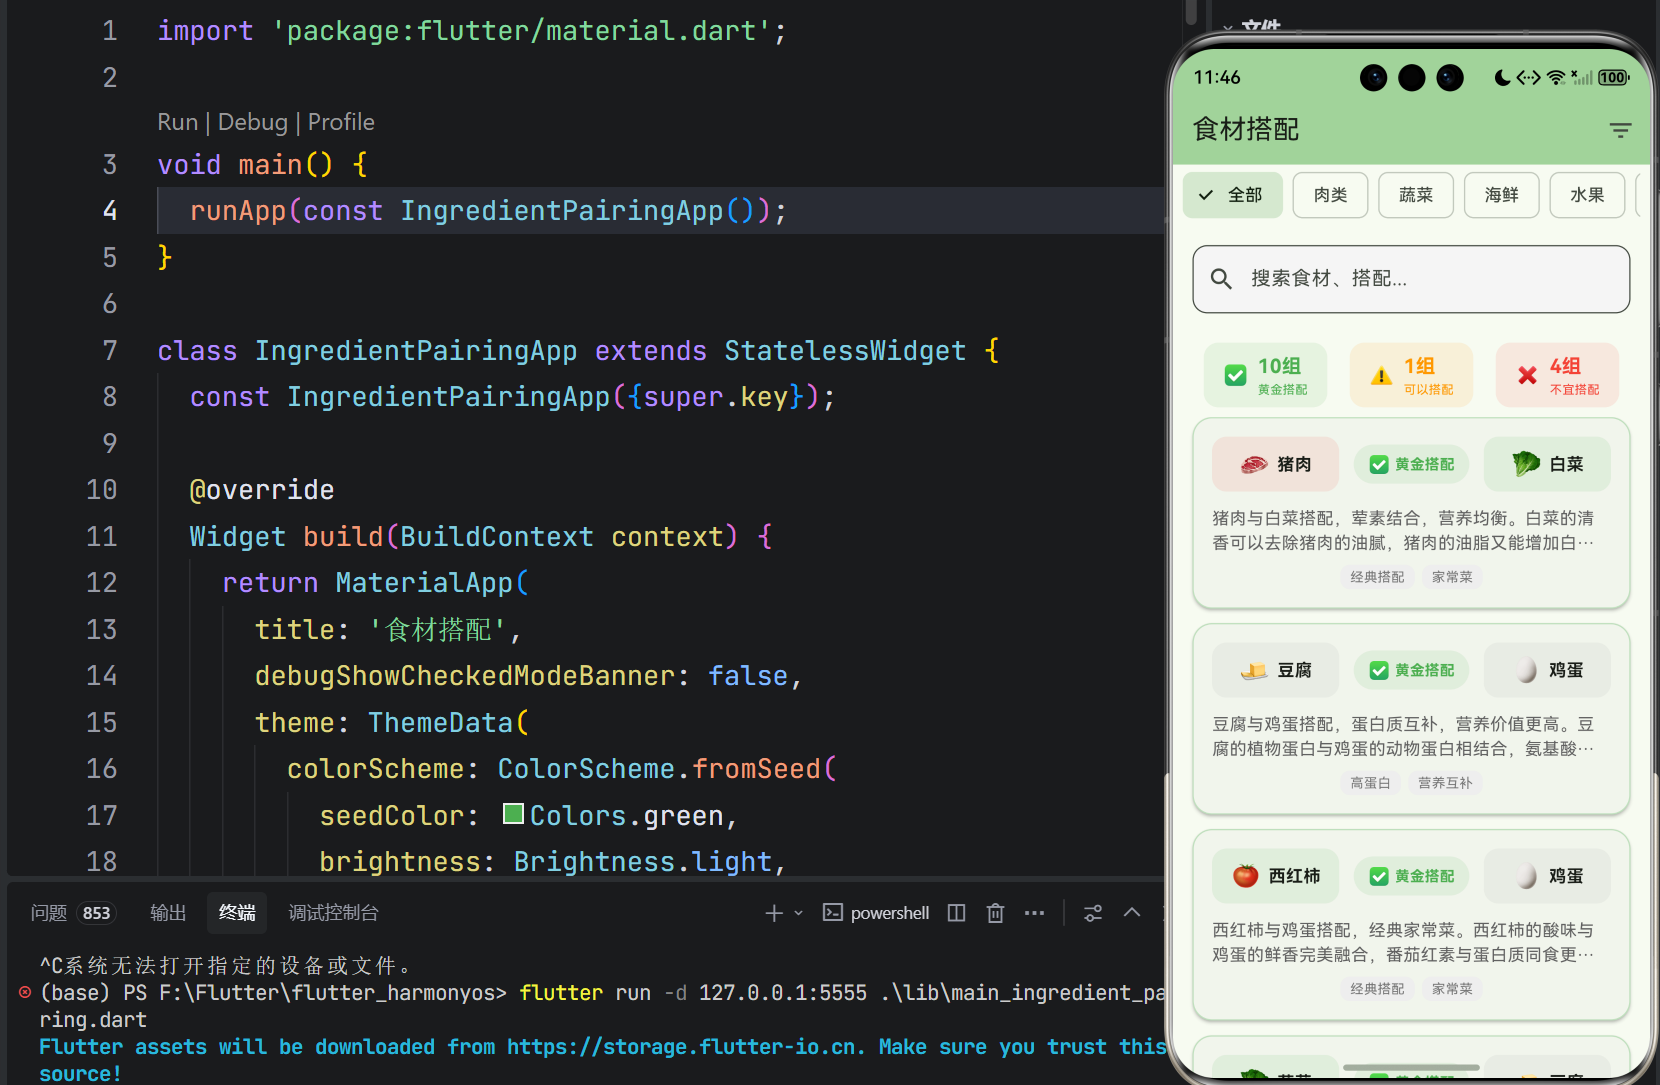The width and height of the screenshot is (1660, 1085).
Task: Add a new terminal with the plus icon
Action: [x=773, y=913]
